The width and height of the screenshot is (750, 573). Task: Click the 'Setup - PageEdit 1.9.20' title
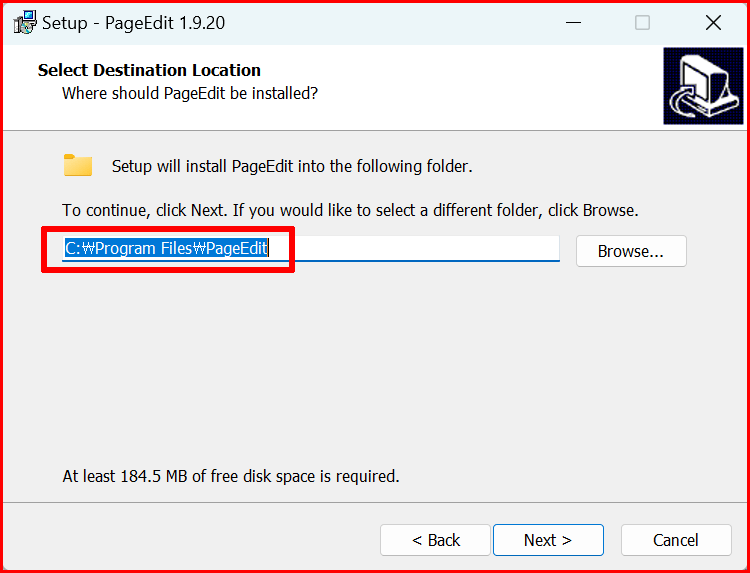point(133,23)
